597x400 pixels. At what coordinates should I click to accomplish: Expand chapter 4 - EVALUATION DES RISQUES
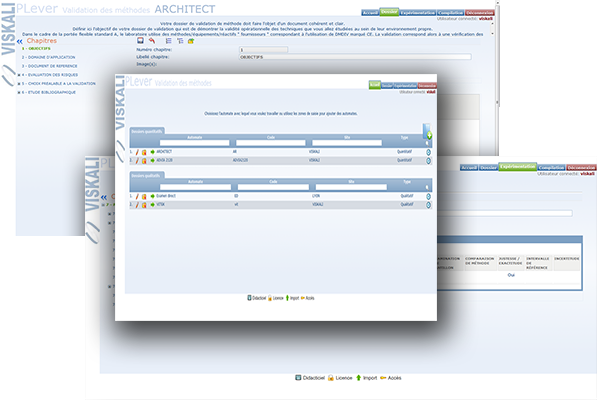19,75
